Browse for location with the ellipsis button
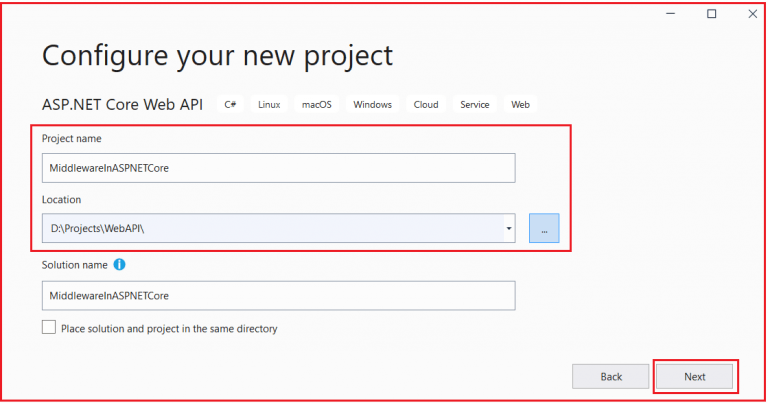Viewport: 768px width, 403px height. click(x=544, y=228)
